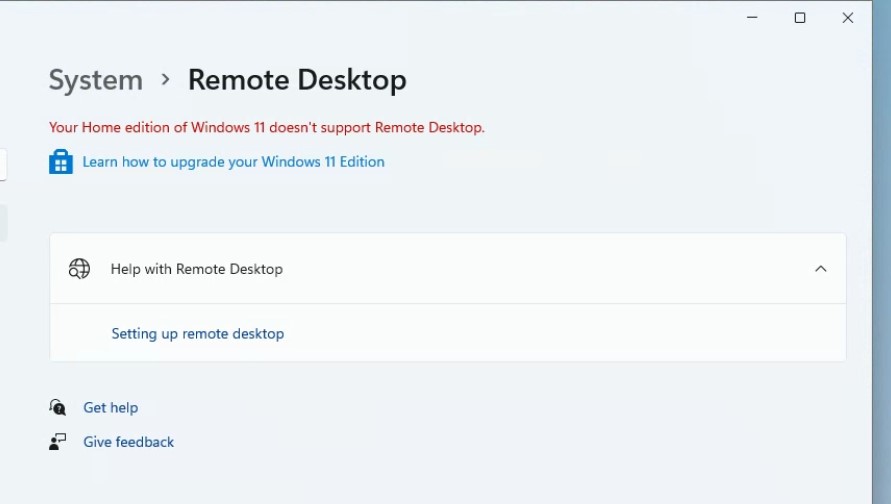Click the globe icon beside Help with Remote Desktop

click(79, 269)
